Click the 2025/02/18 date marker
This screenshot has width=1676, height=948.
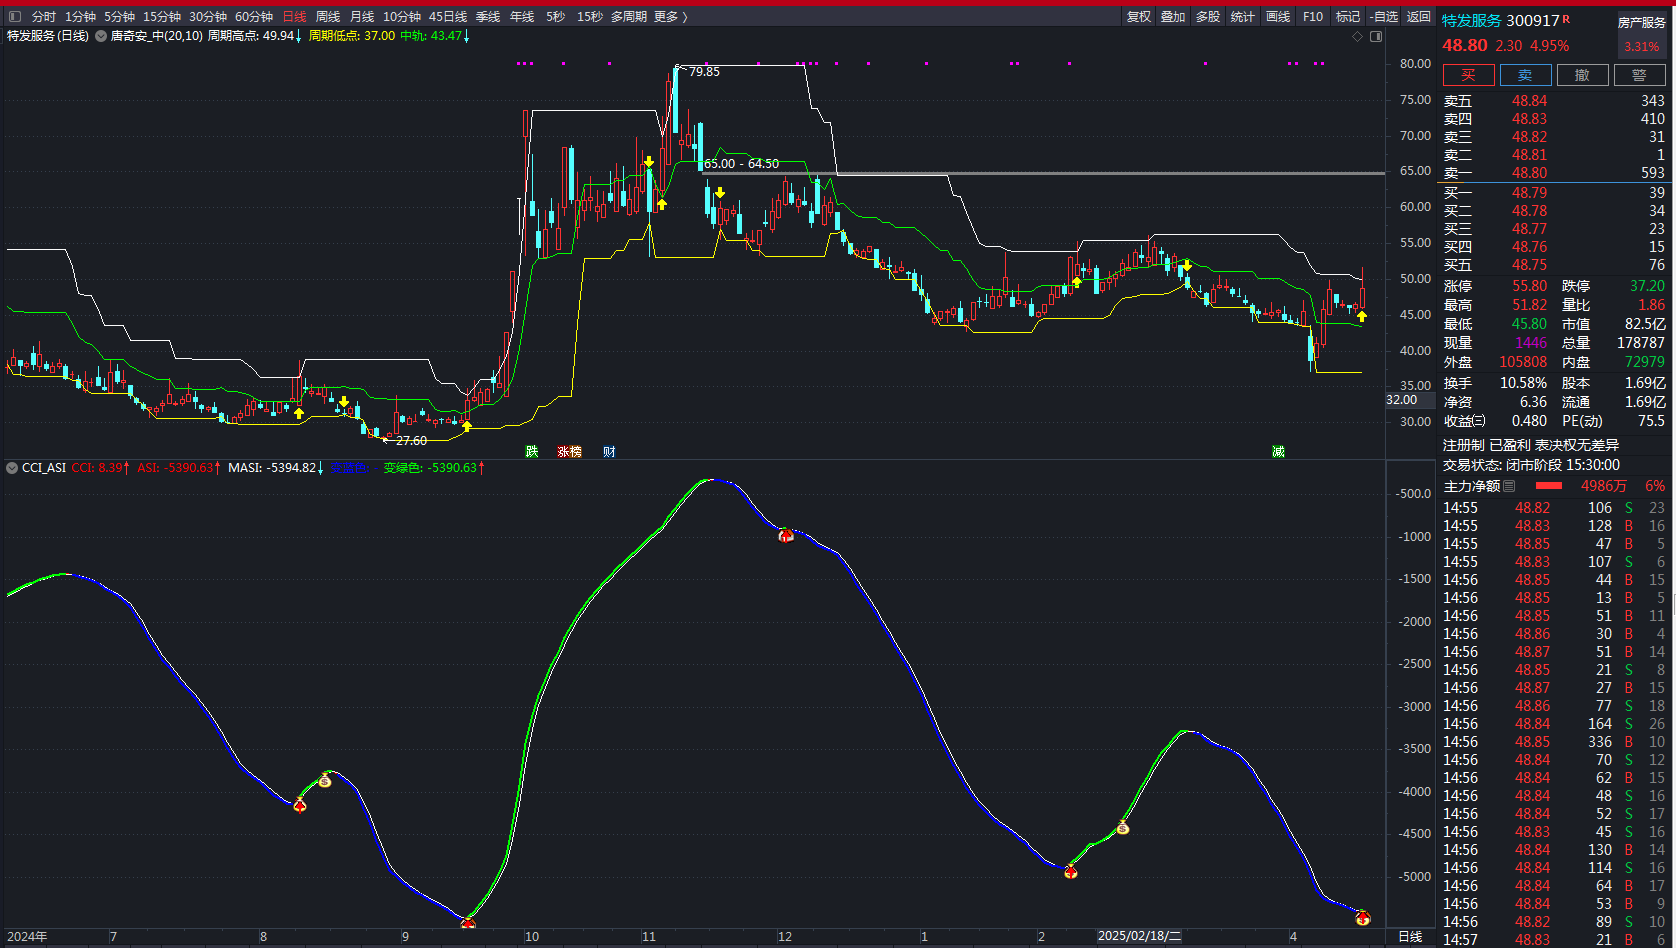[x=1139, y=937]
